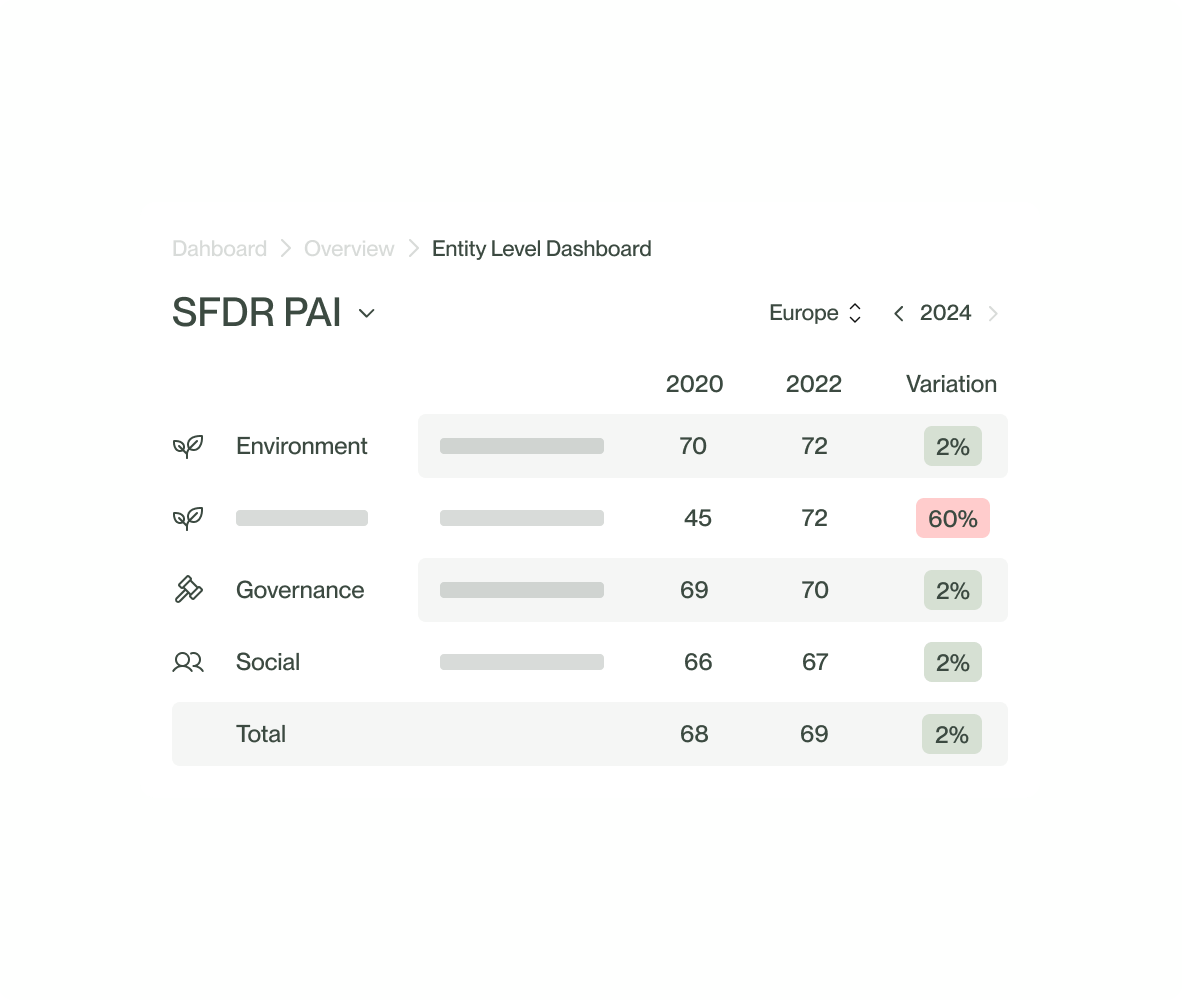Open the Europe region selector
The width and height of the screenshot is (1184, 1000).
tap(815, 313)
